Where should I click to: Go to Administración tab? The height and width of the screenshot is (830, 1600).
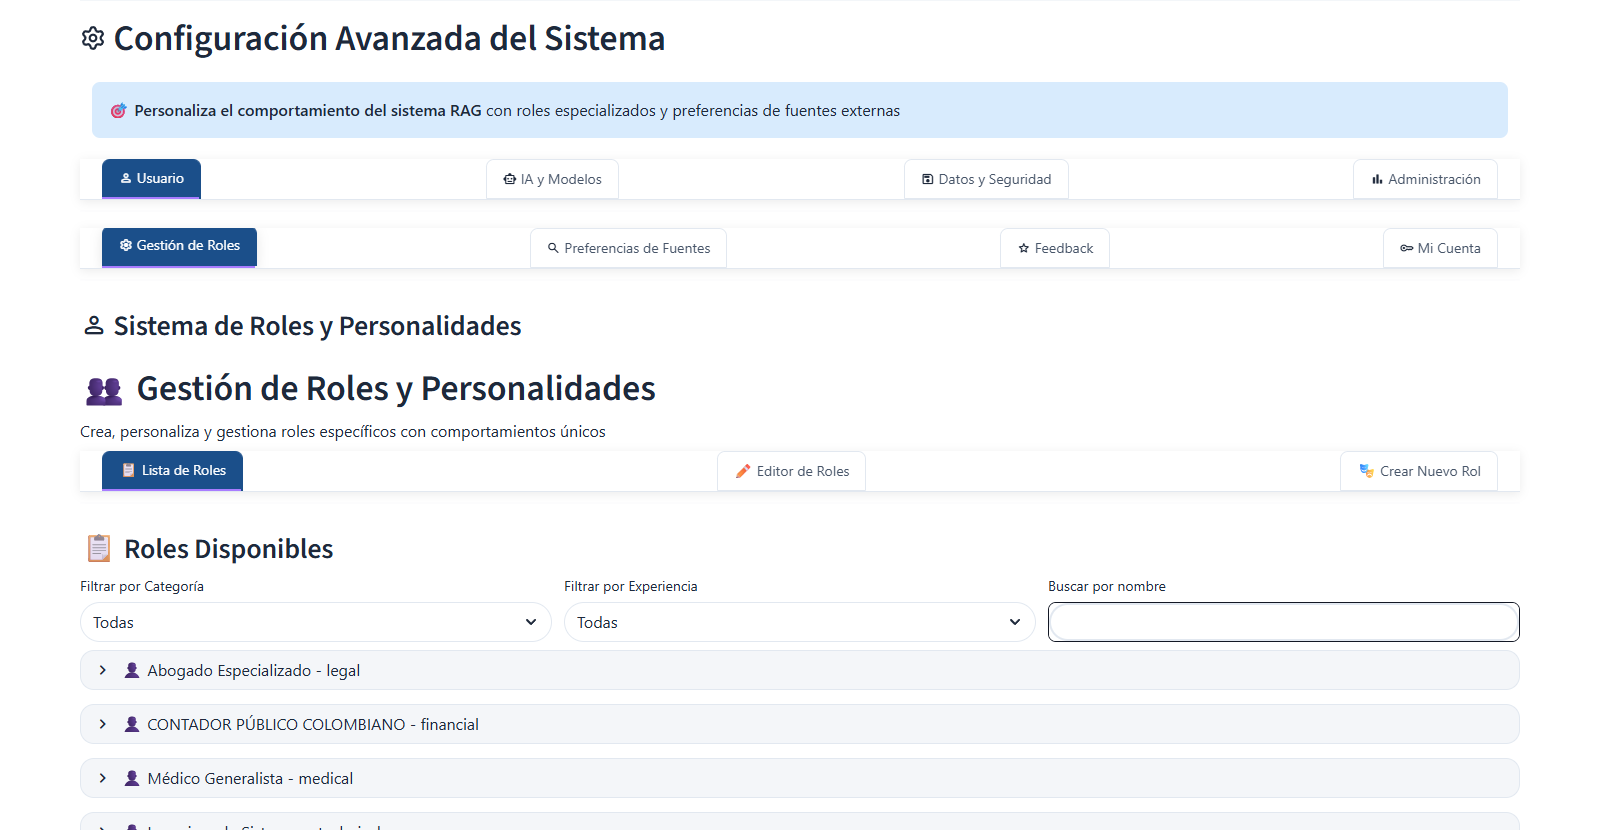[1425, 179]
